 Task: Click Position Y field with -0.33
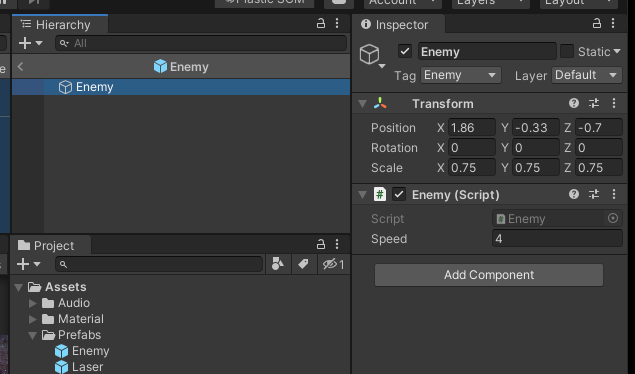click(536, 128)
